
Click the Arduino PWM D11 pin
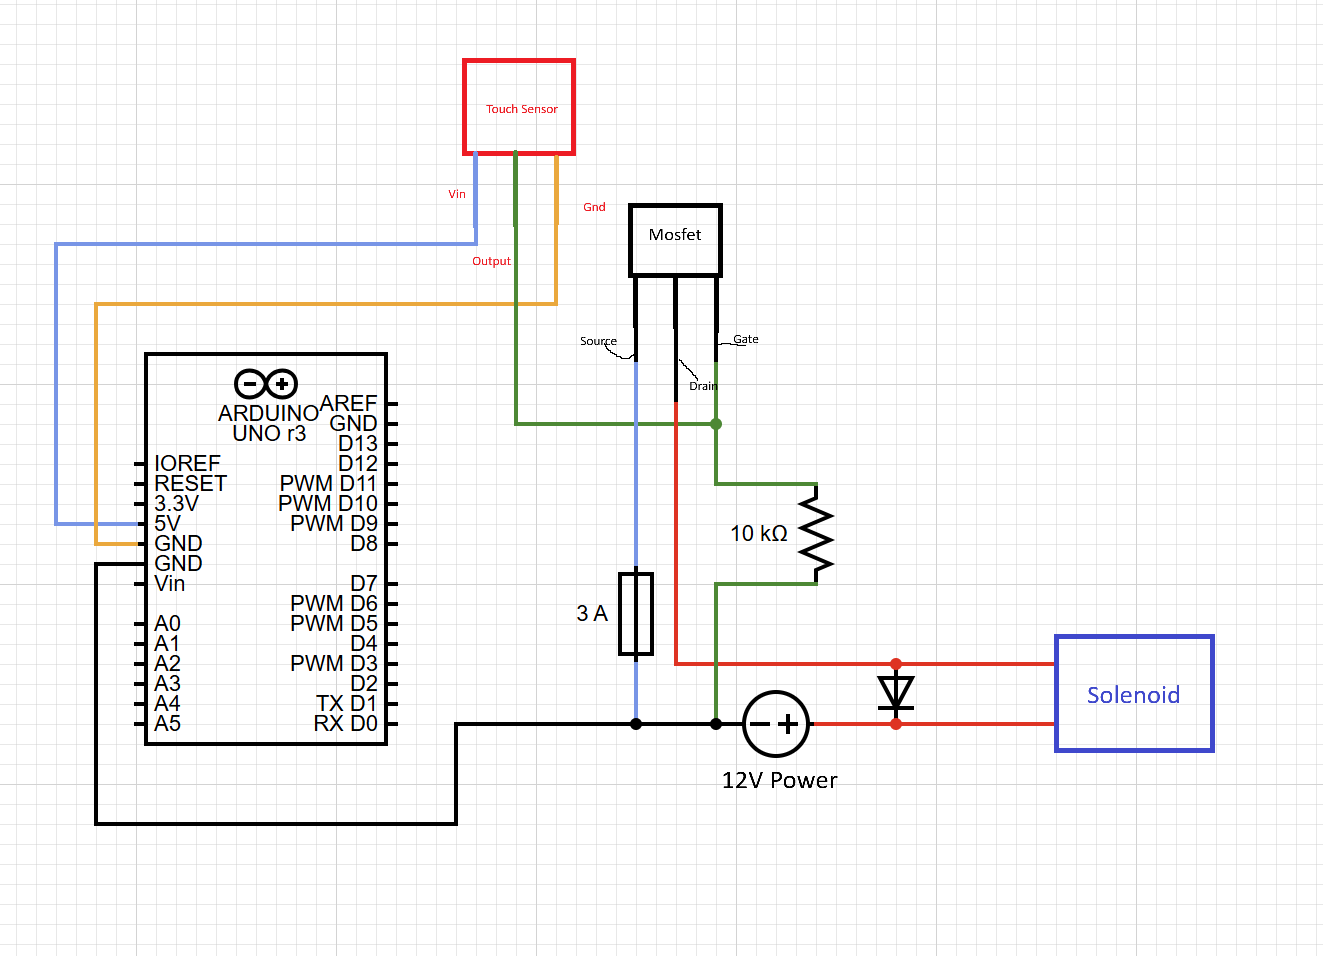[x=328, y=483]
